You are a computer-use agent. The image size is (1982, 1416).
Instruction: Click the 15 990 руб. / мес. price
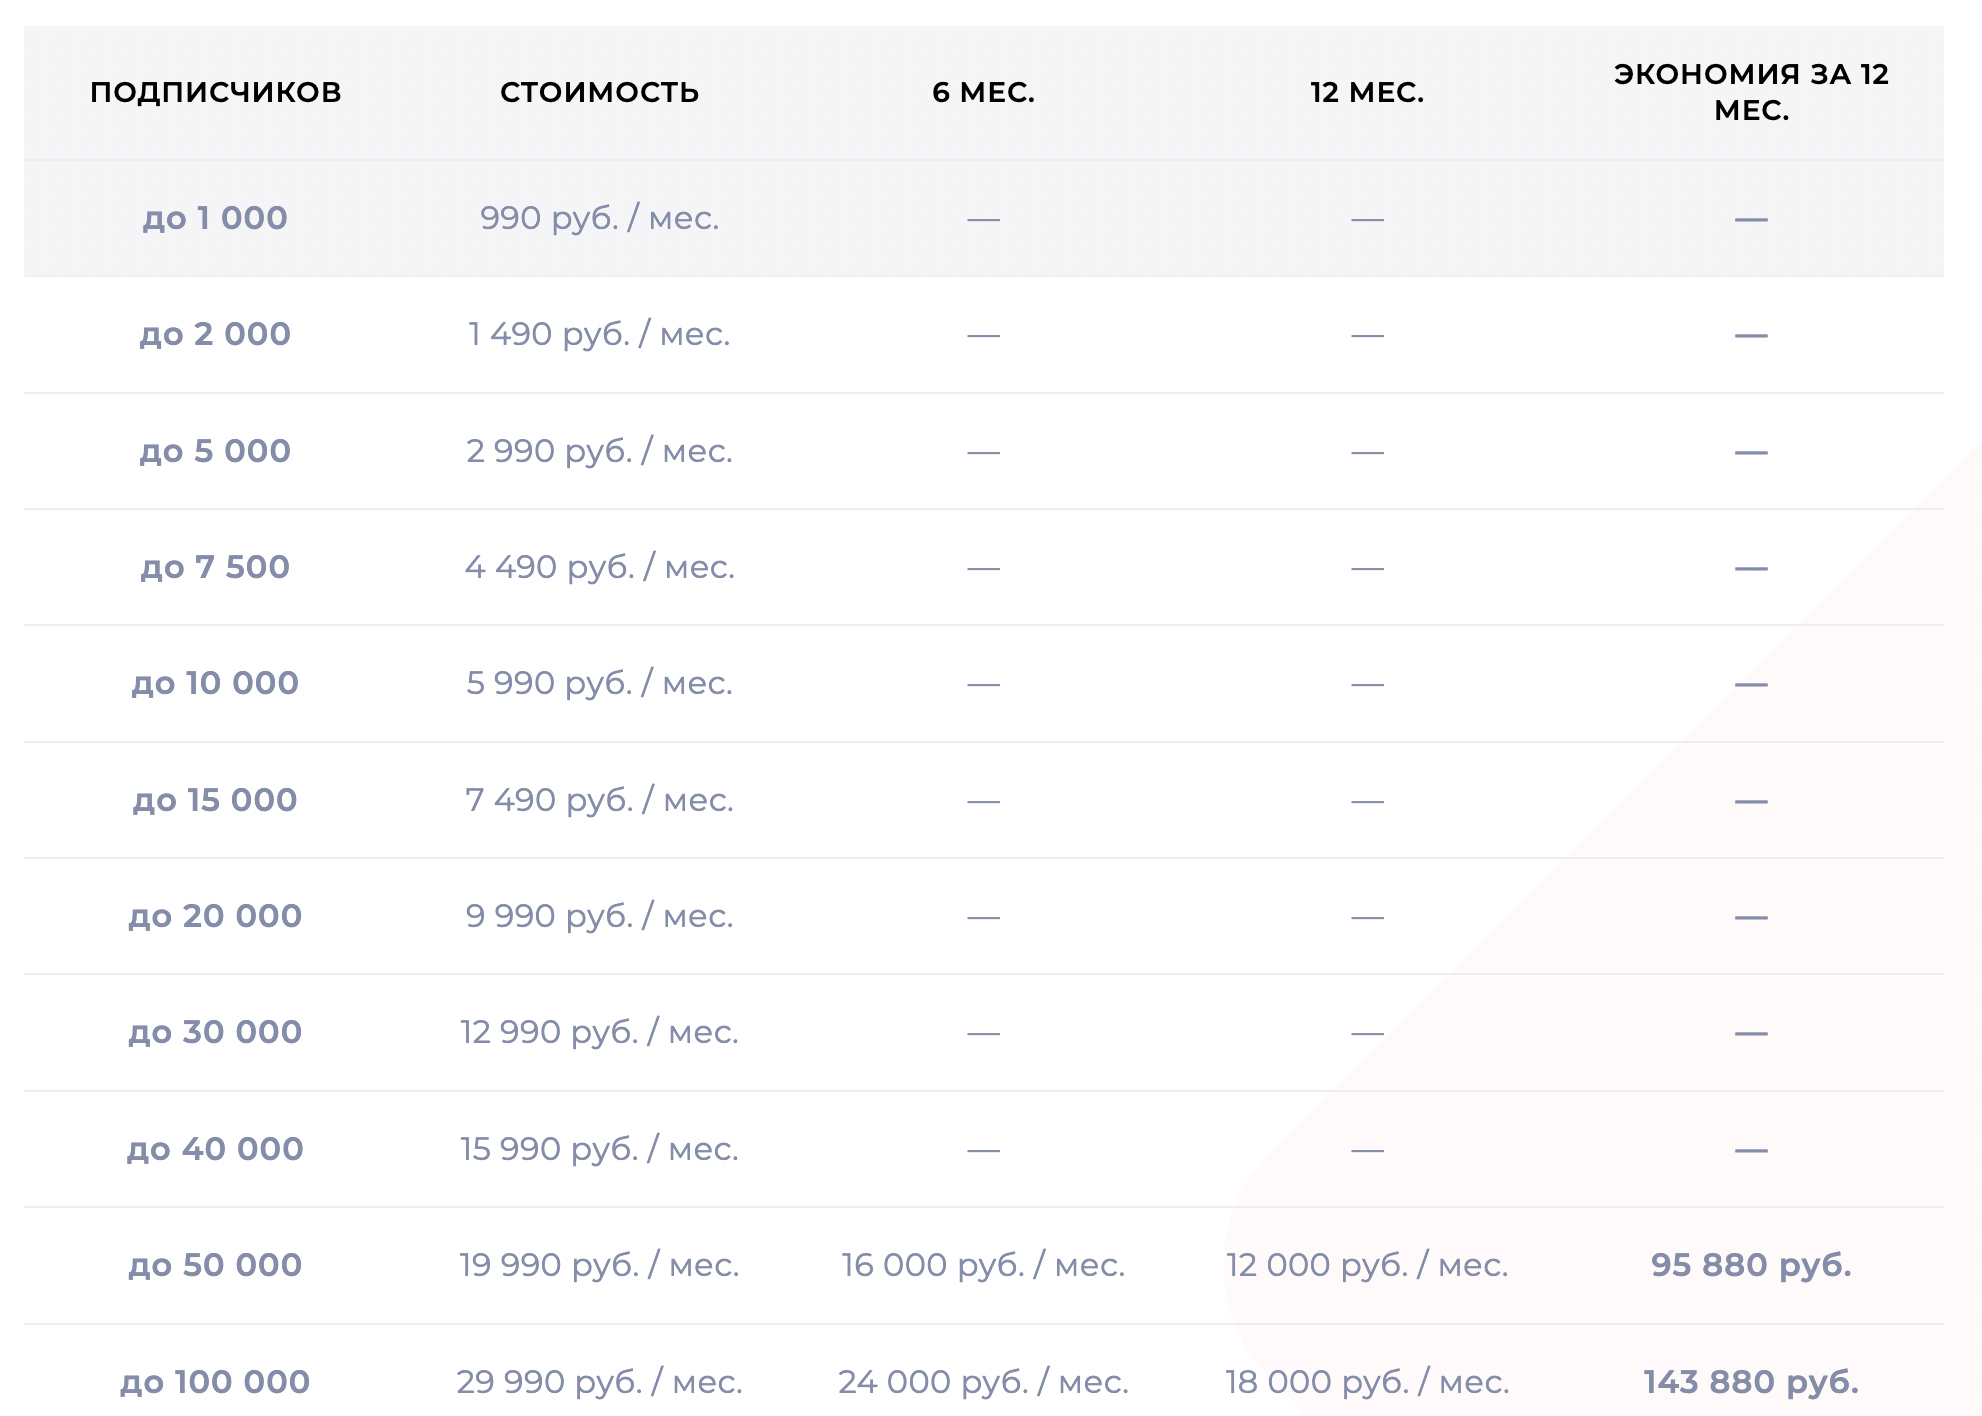point(599,1149)
